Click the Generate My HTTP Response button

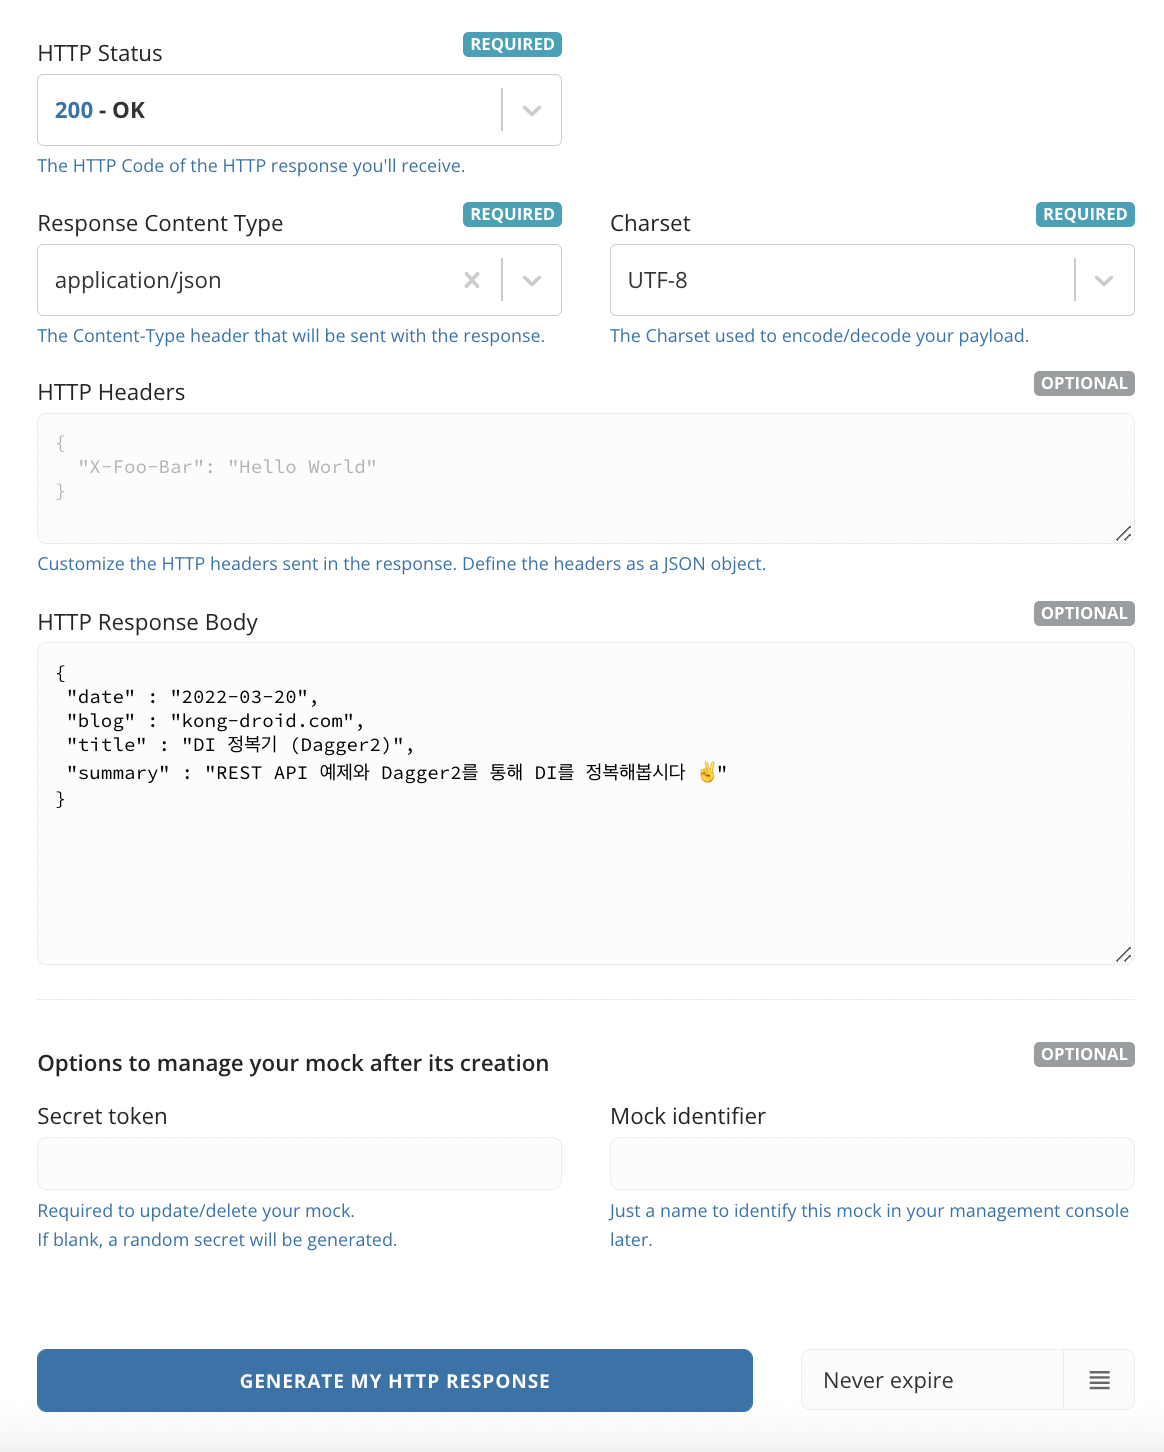point(395,1380)
